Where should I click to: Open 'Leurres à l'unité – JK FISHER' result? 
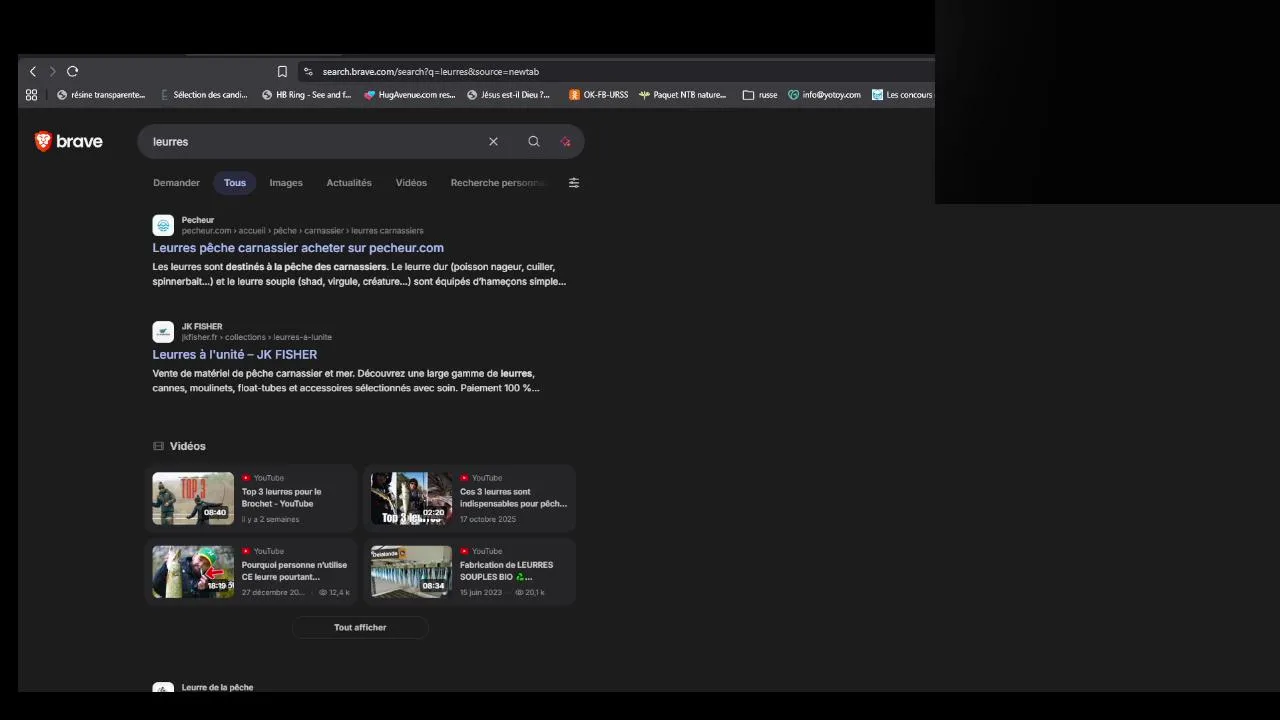click(235, 355)
